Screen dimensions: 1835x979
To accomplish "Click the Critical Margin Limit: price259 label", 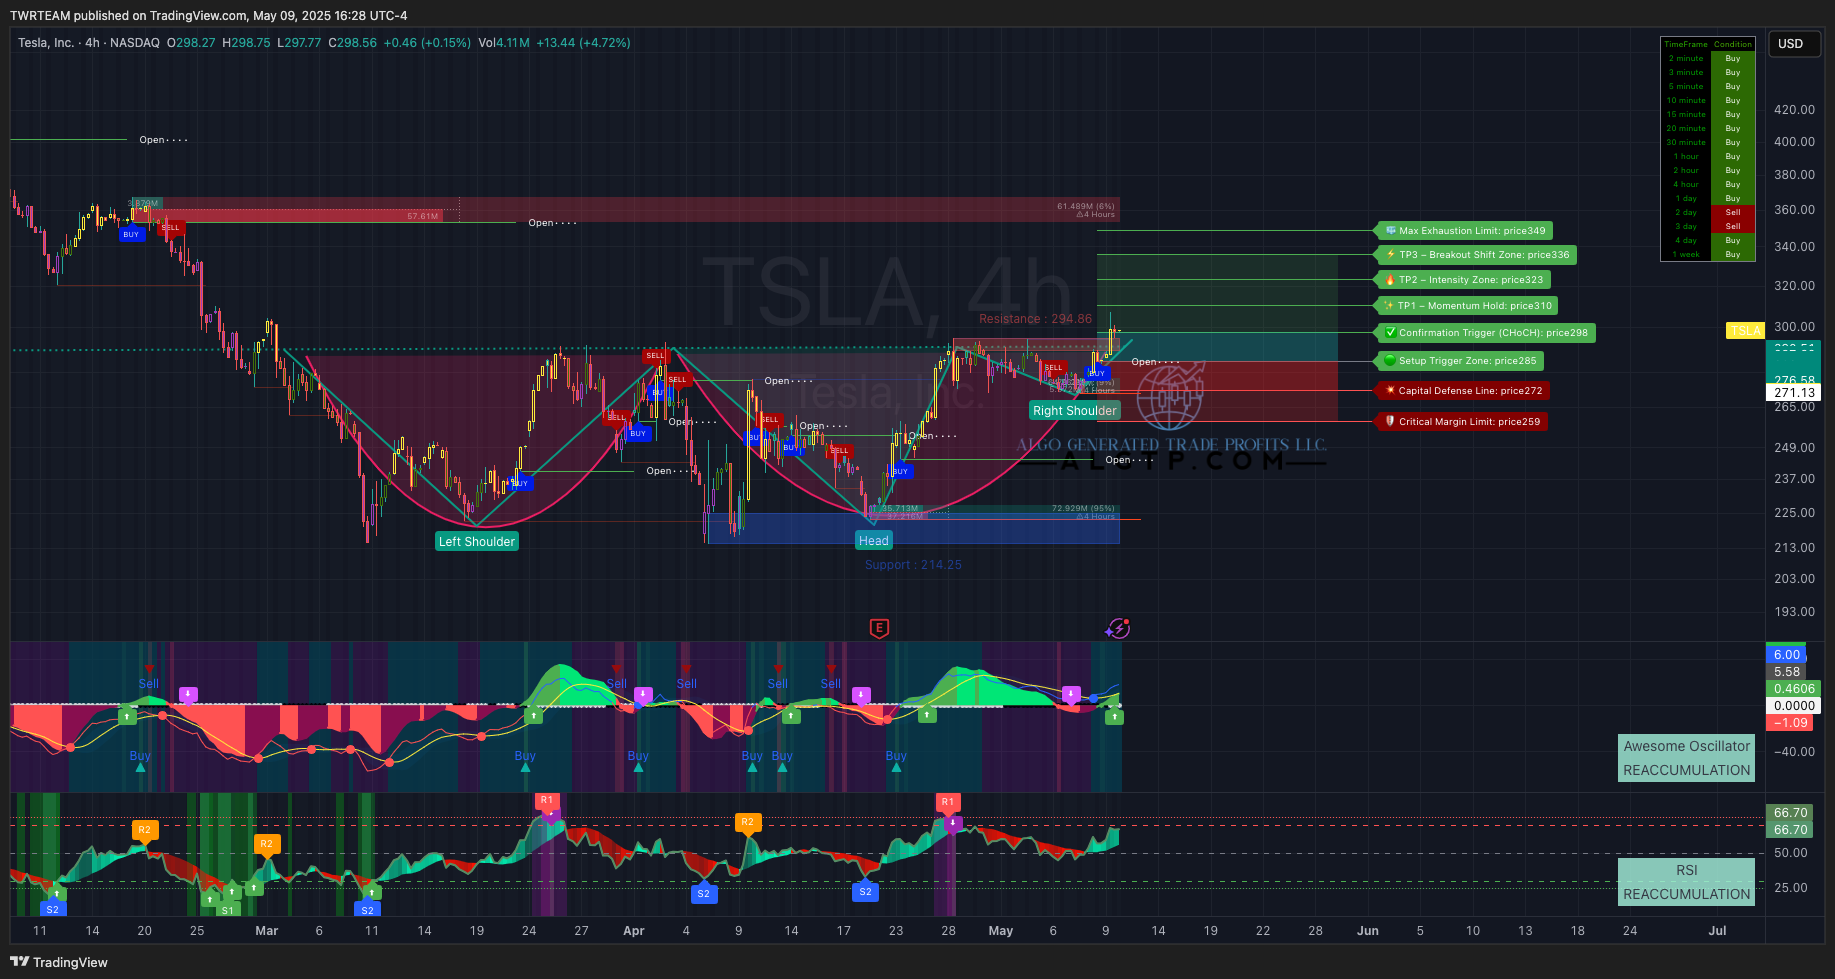I will (1461, 422).
